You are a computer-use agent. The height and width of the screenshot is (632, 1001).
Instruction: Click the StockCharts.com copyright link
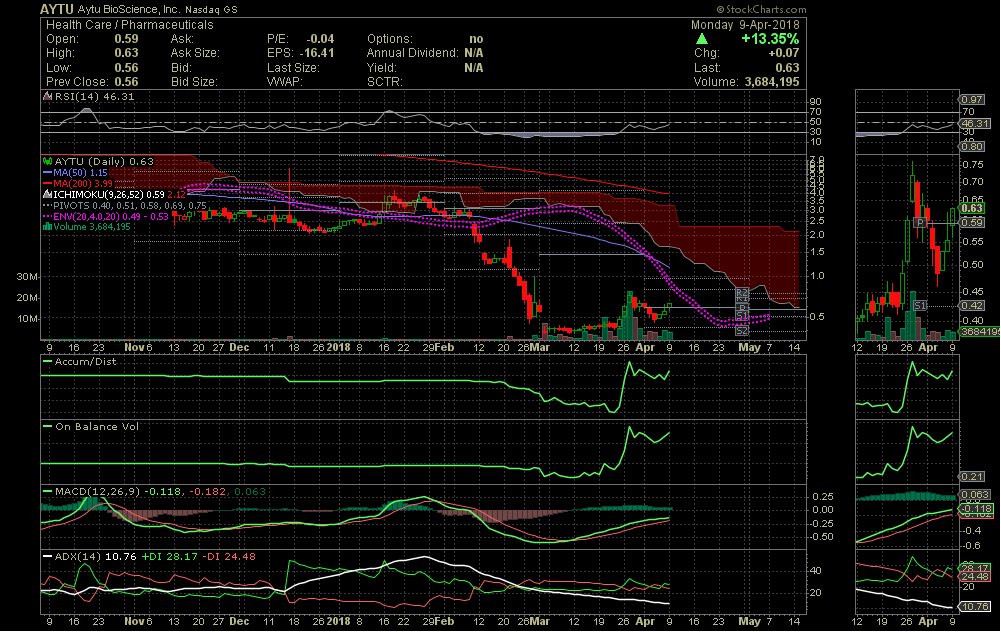pyautogui.click(x=761, y=10)
